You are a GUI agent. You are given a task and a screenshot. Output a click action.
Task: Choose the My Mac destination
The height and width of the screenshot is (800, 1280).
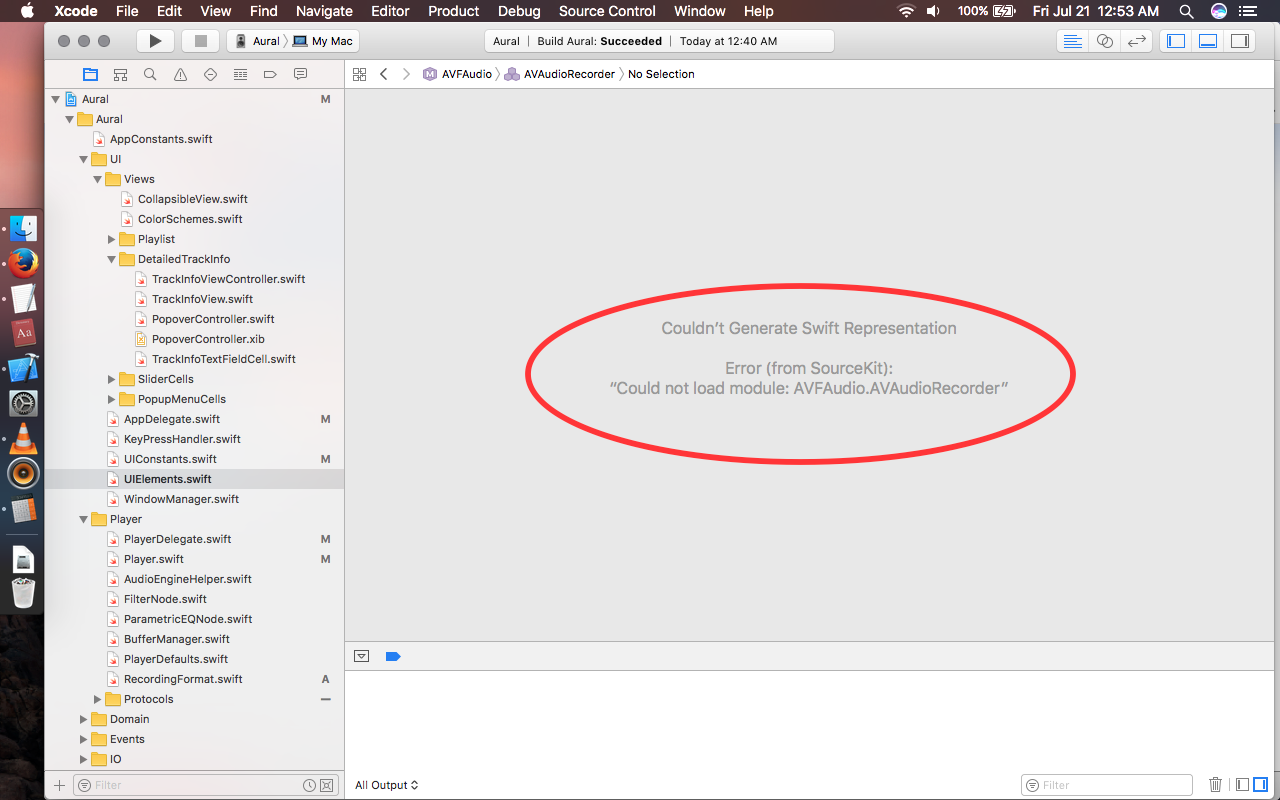coord(325,41)
